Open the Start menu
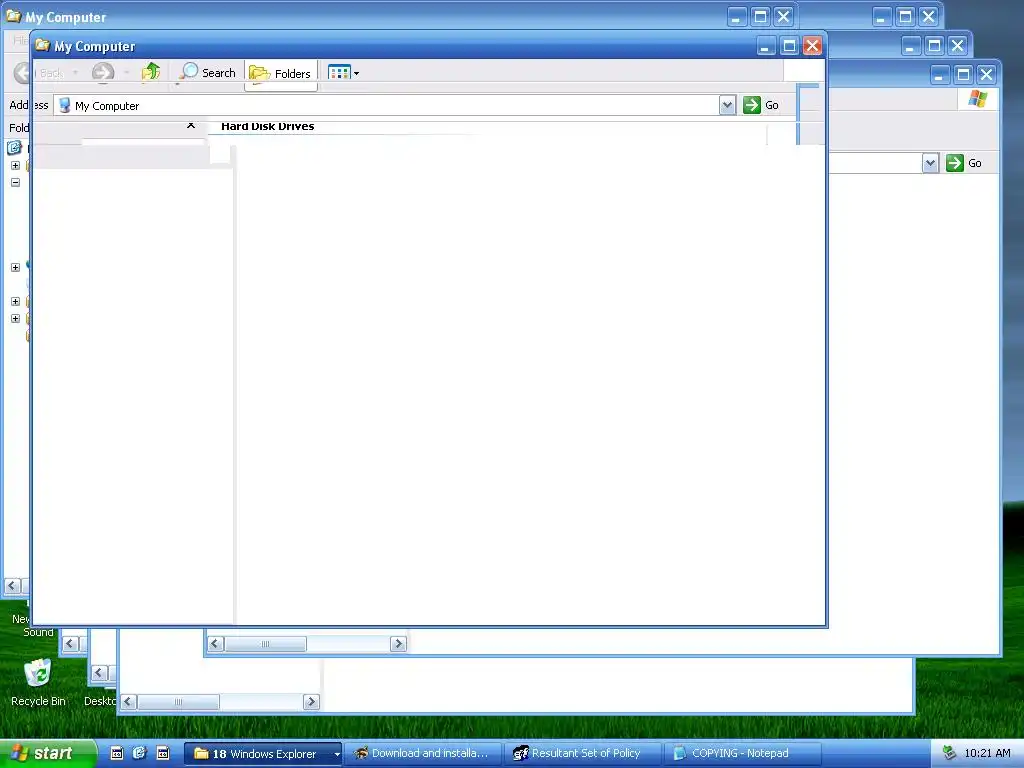 (x=48, y=753)
